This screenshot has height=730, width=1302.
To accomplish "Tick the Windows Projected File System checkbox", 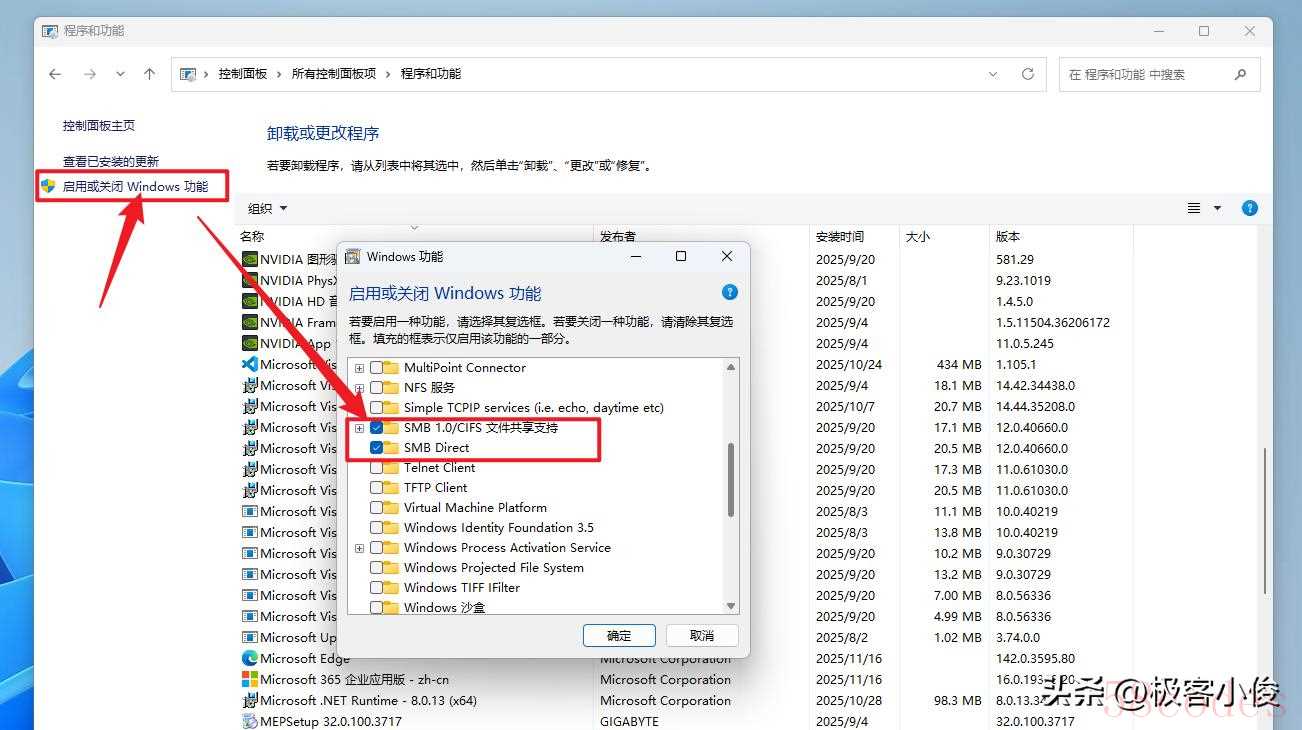I will coord(377,567).
